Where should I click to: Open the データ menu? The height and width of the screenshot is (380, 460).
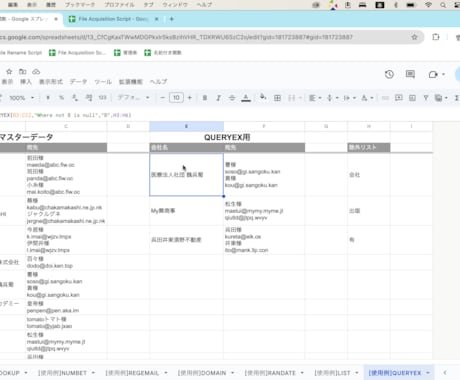tap(78, 82)
